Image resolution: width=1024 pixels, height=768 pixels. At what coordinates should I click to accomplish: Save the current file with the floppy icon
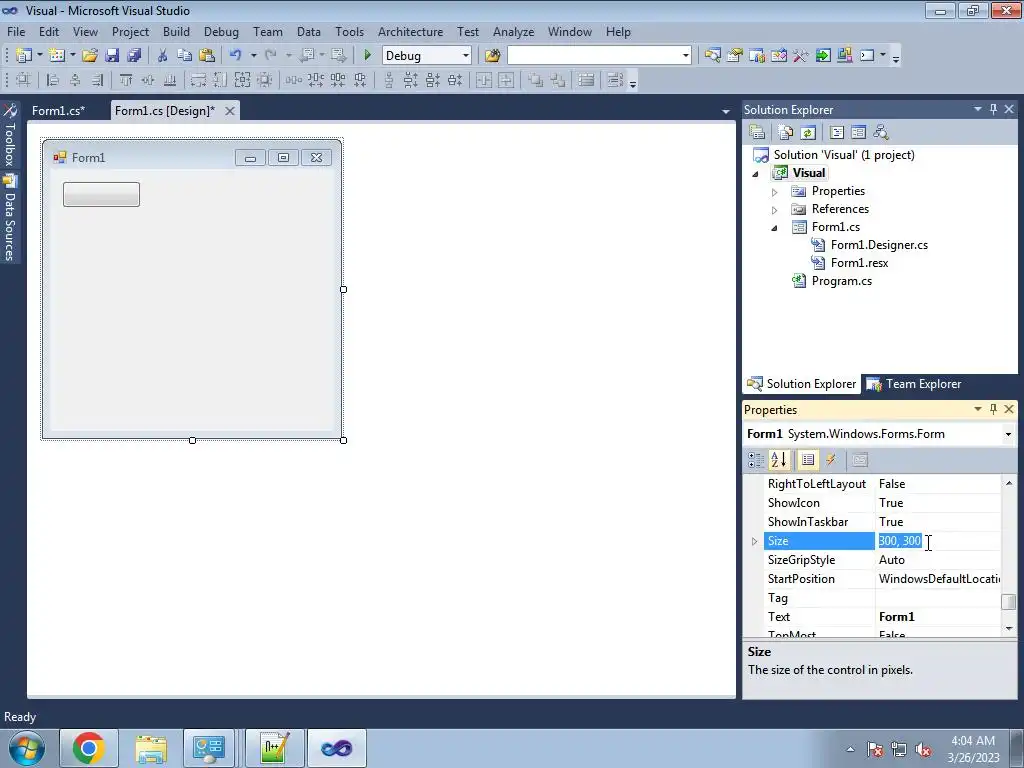(x=112, y=56)
